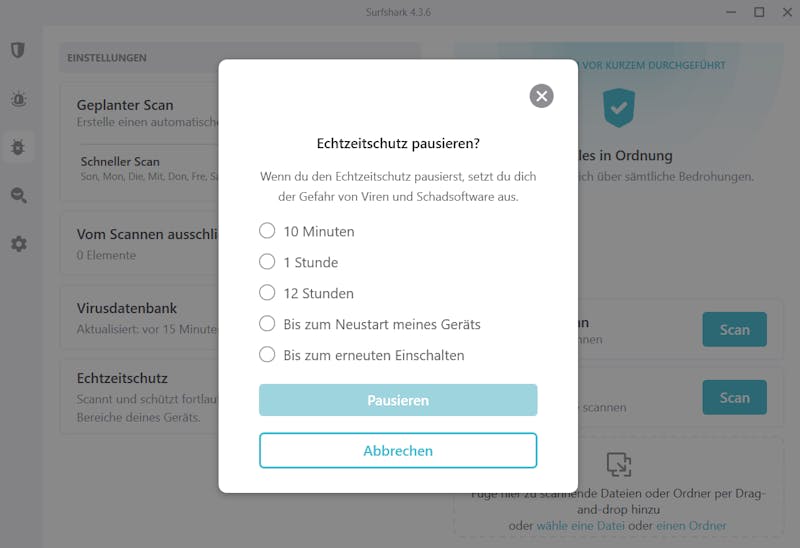
Task: Open the 'einen Ordner' link
Action: (x=691, y=526)
